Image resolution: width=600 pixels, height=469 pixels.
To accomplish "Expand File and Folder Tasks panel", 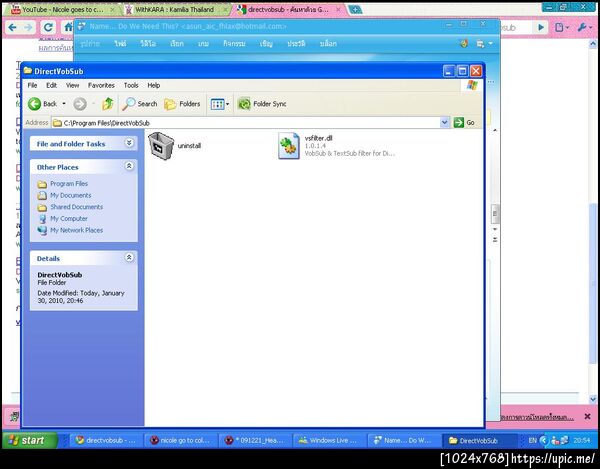I will [129, 143].
